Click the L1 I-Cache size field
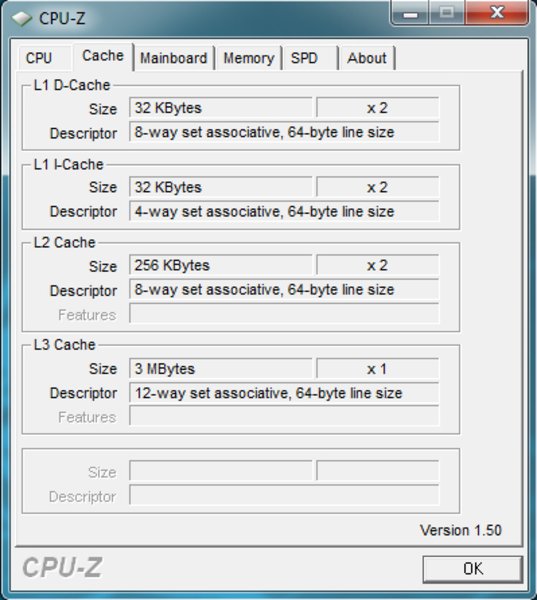537x600 pixels. click(221, 187)
